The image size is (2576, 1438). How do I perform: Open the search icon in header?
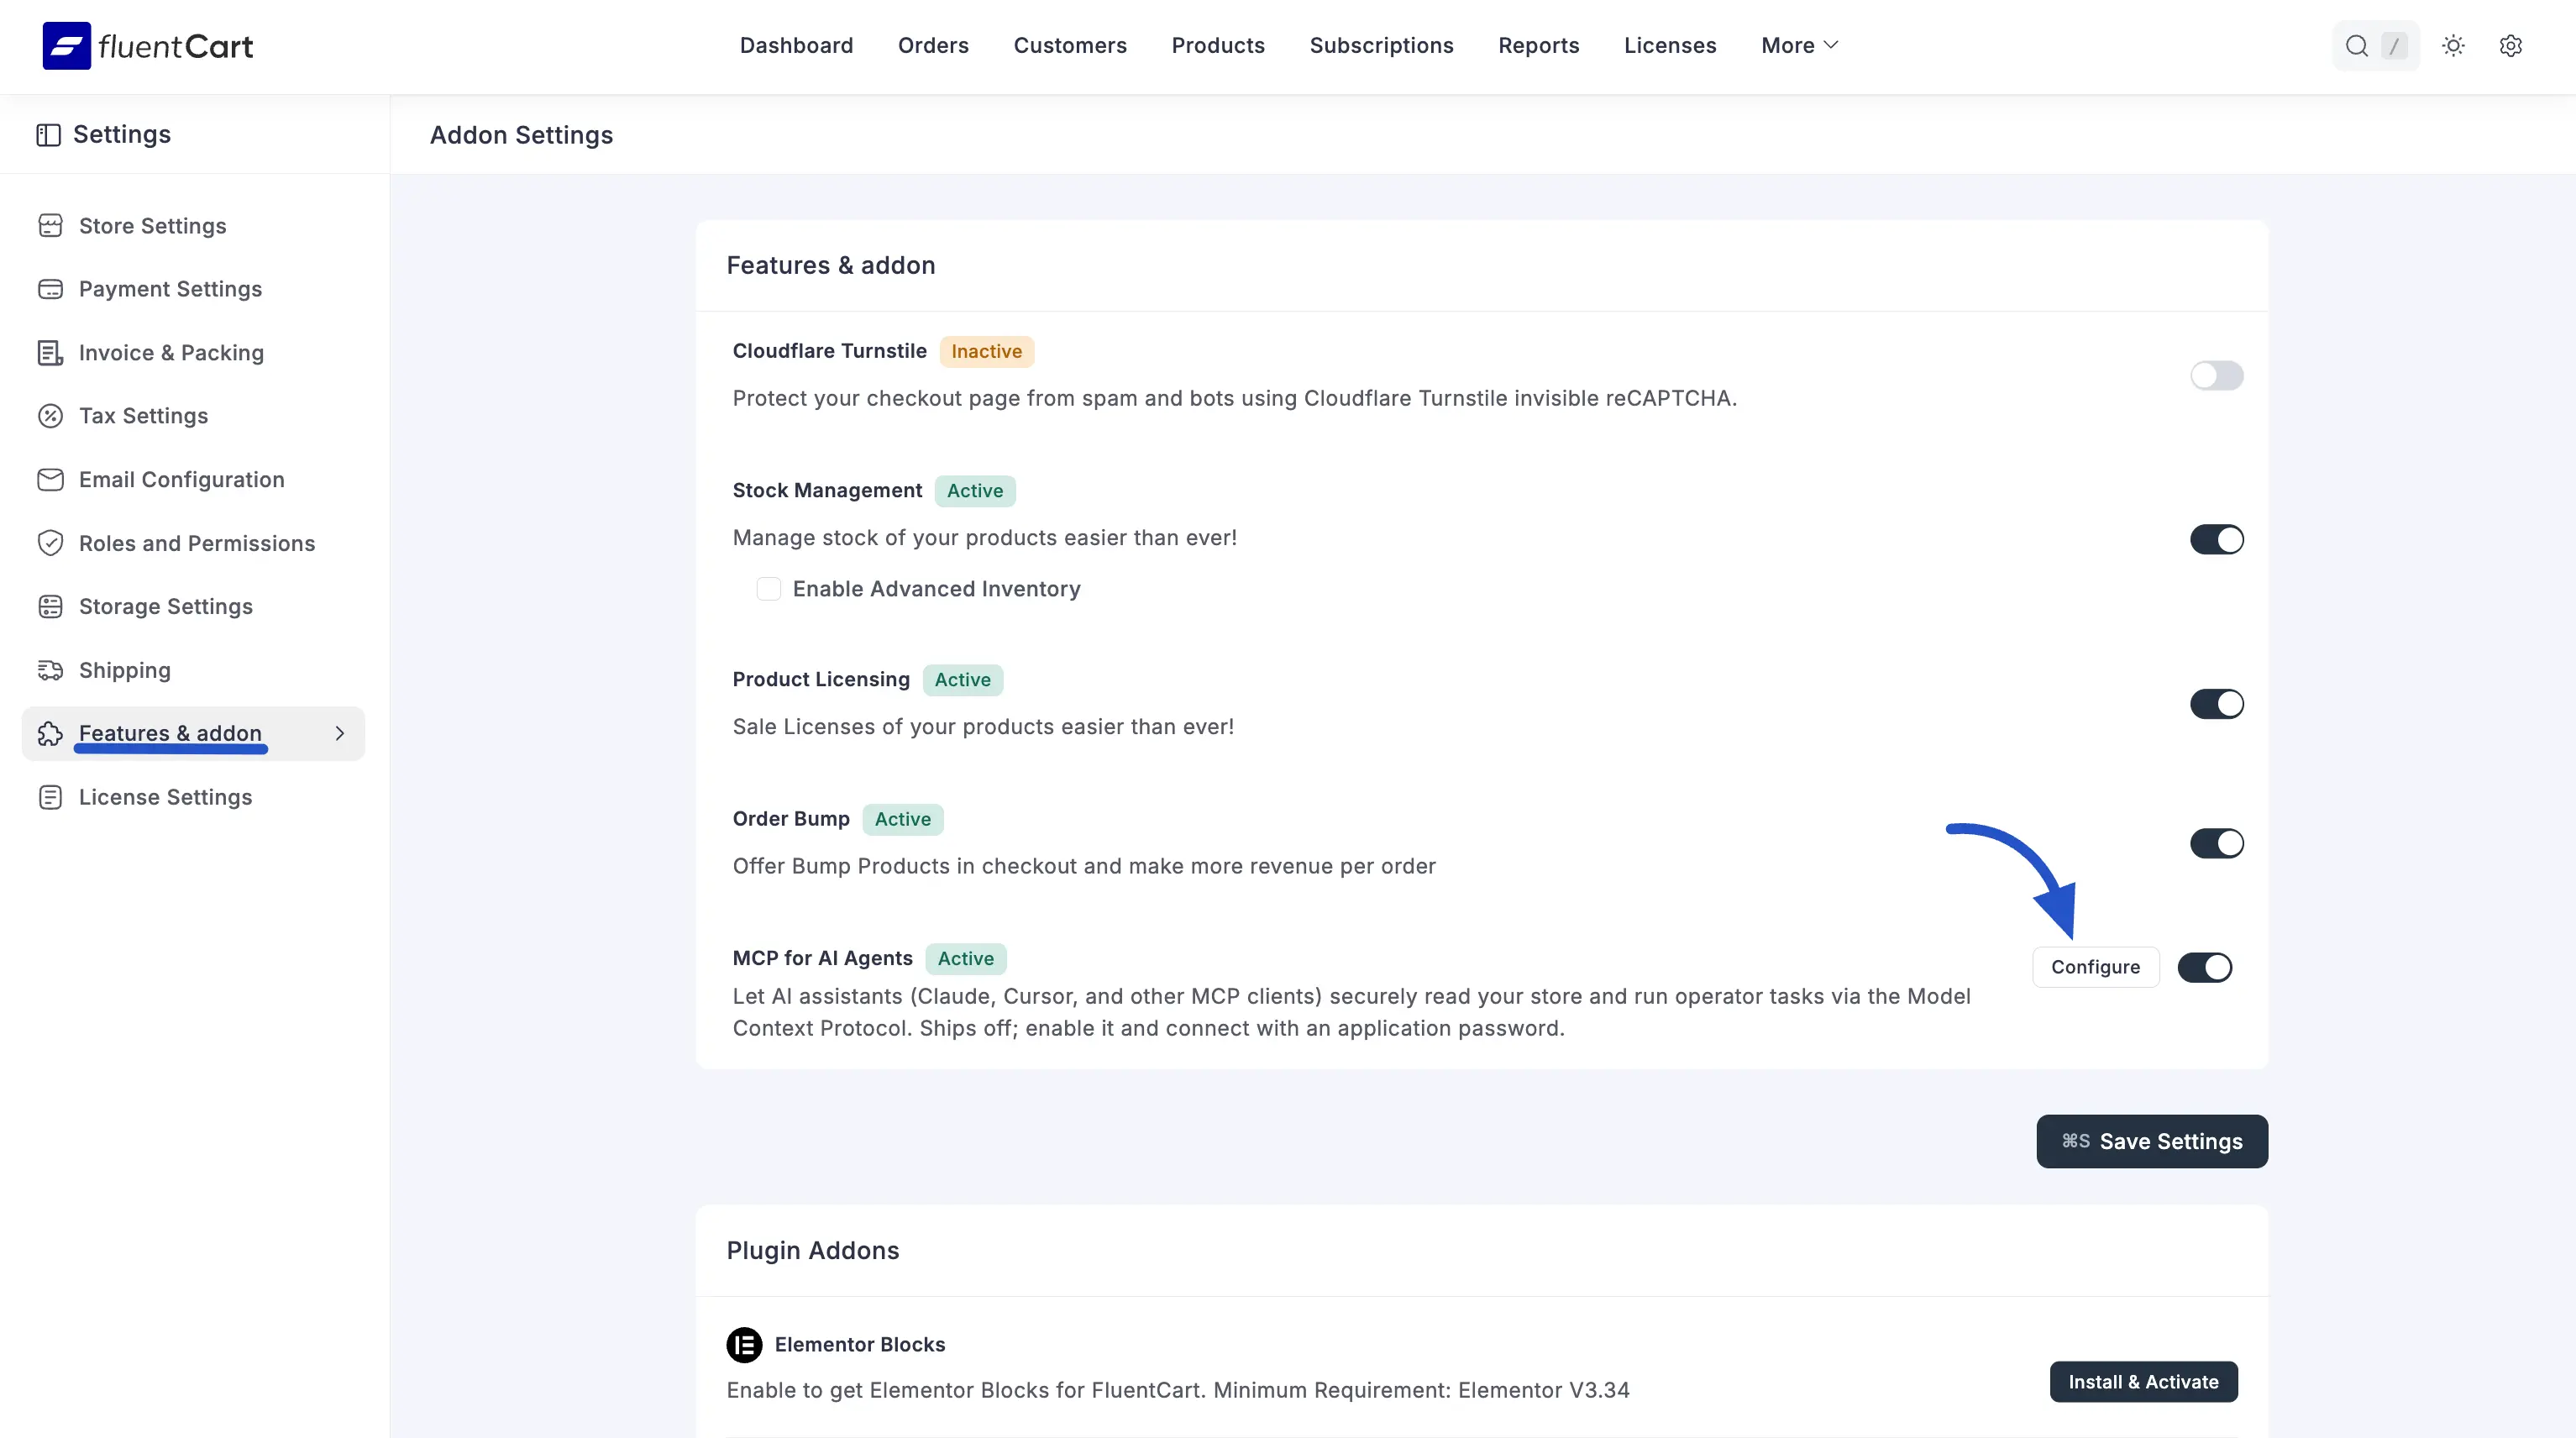tap(2356, 46)
